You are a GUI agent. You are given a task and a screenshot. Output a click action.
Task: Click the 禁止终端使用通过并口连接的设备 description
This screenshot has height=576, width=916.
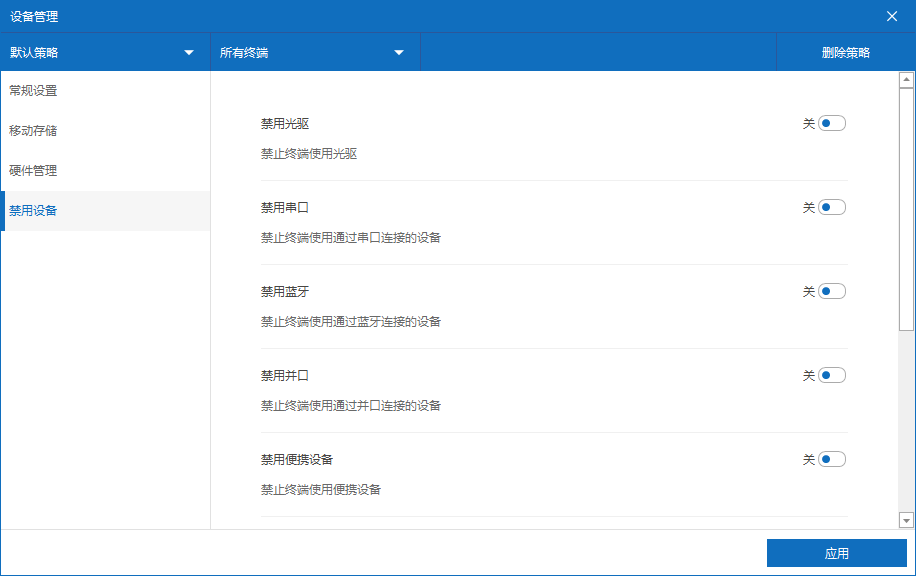pyautogui.click(x=351, y=405)
